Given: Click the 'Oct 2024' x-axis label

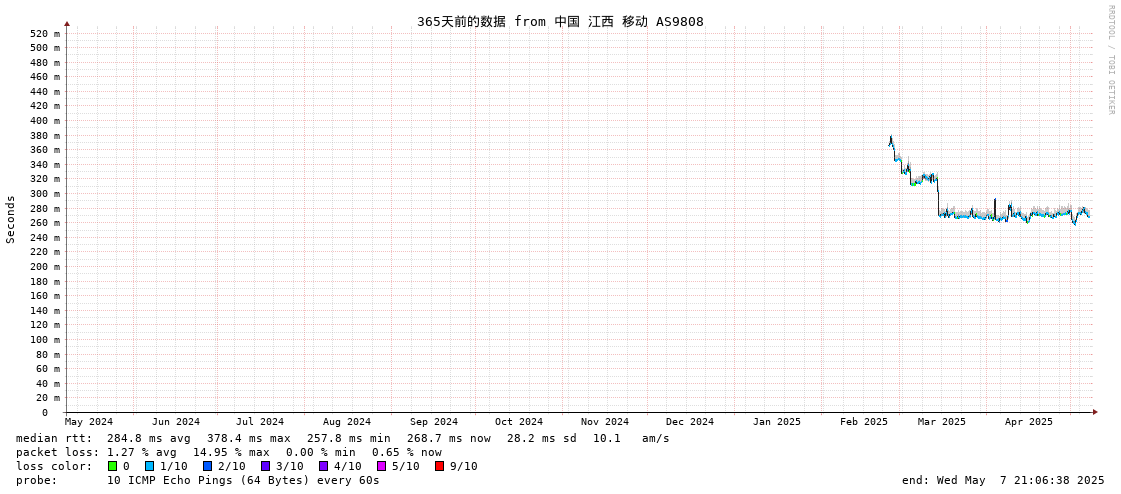Looking at the screenshot, I should (518, 422).
